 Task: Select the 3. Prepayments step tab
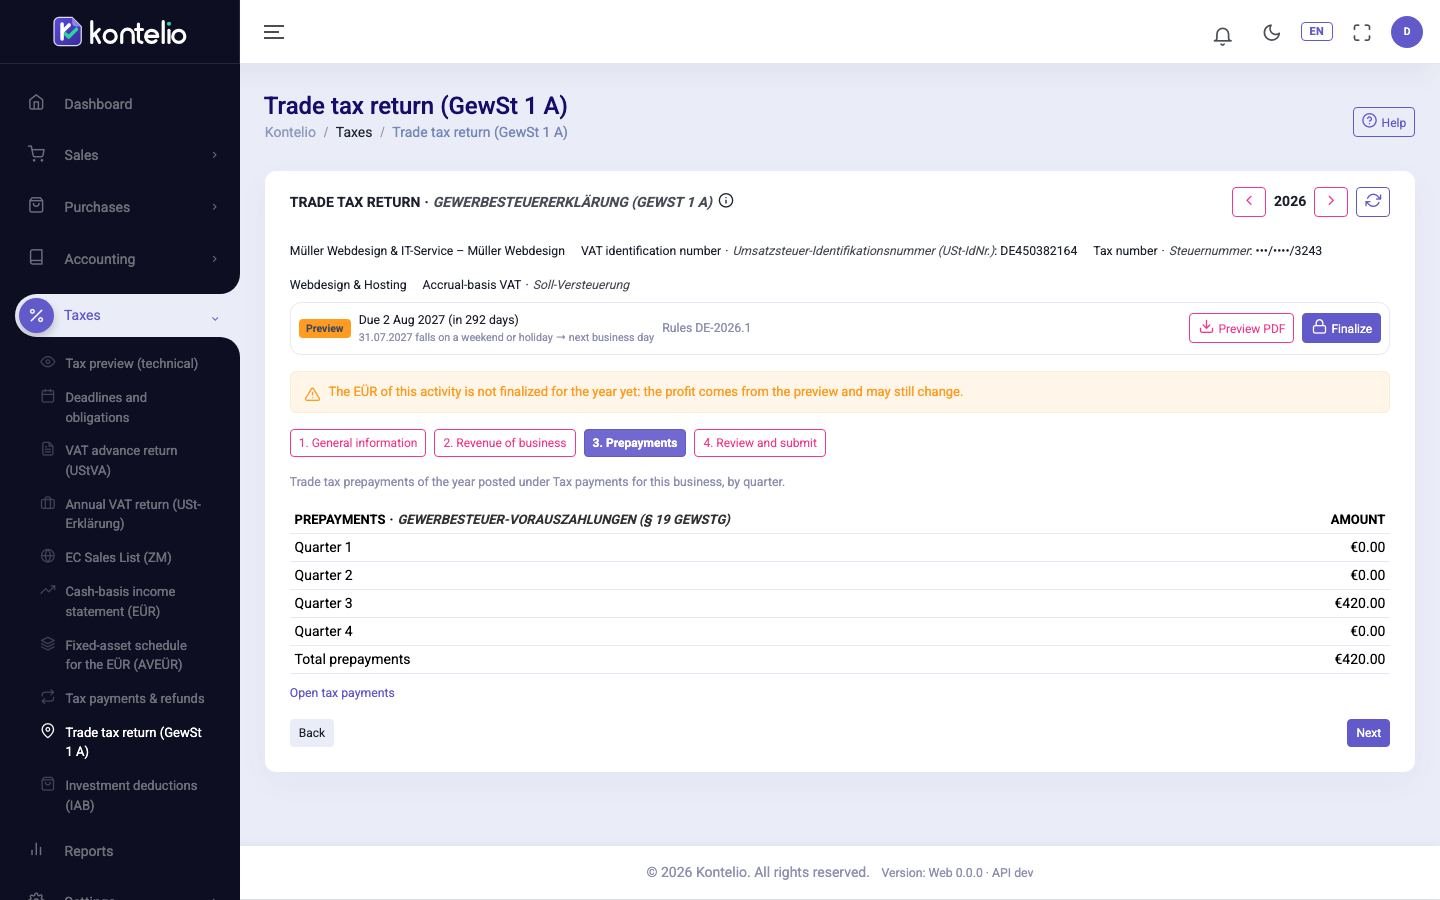pyautogui.click(x=635, y=443)
